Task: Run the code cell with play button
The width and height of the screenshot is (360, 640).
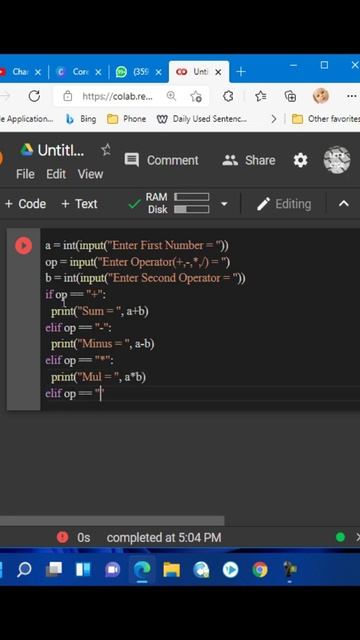Action: point(23,246)
